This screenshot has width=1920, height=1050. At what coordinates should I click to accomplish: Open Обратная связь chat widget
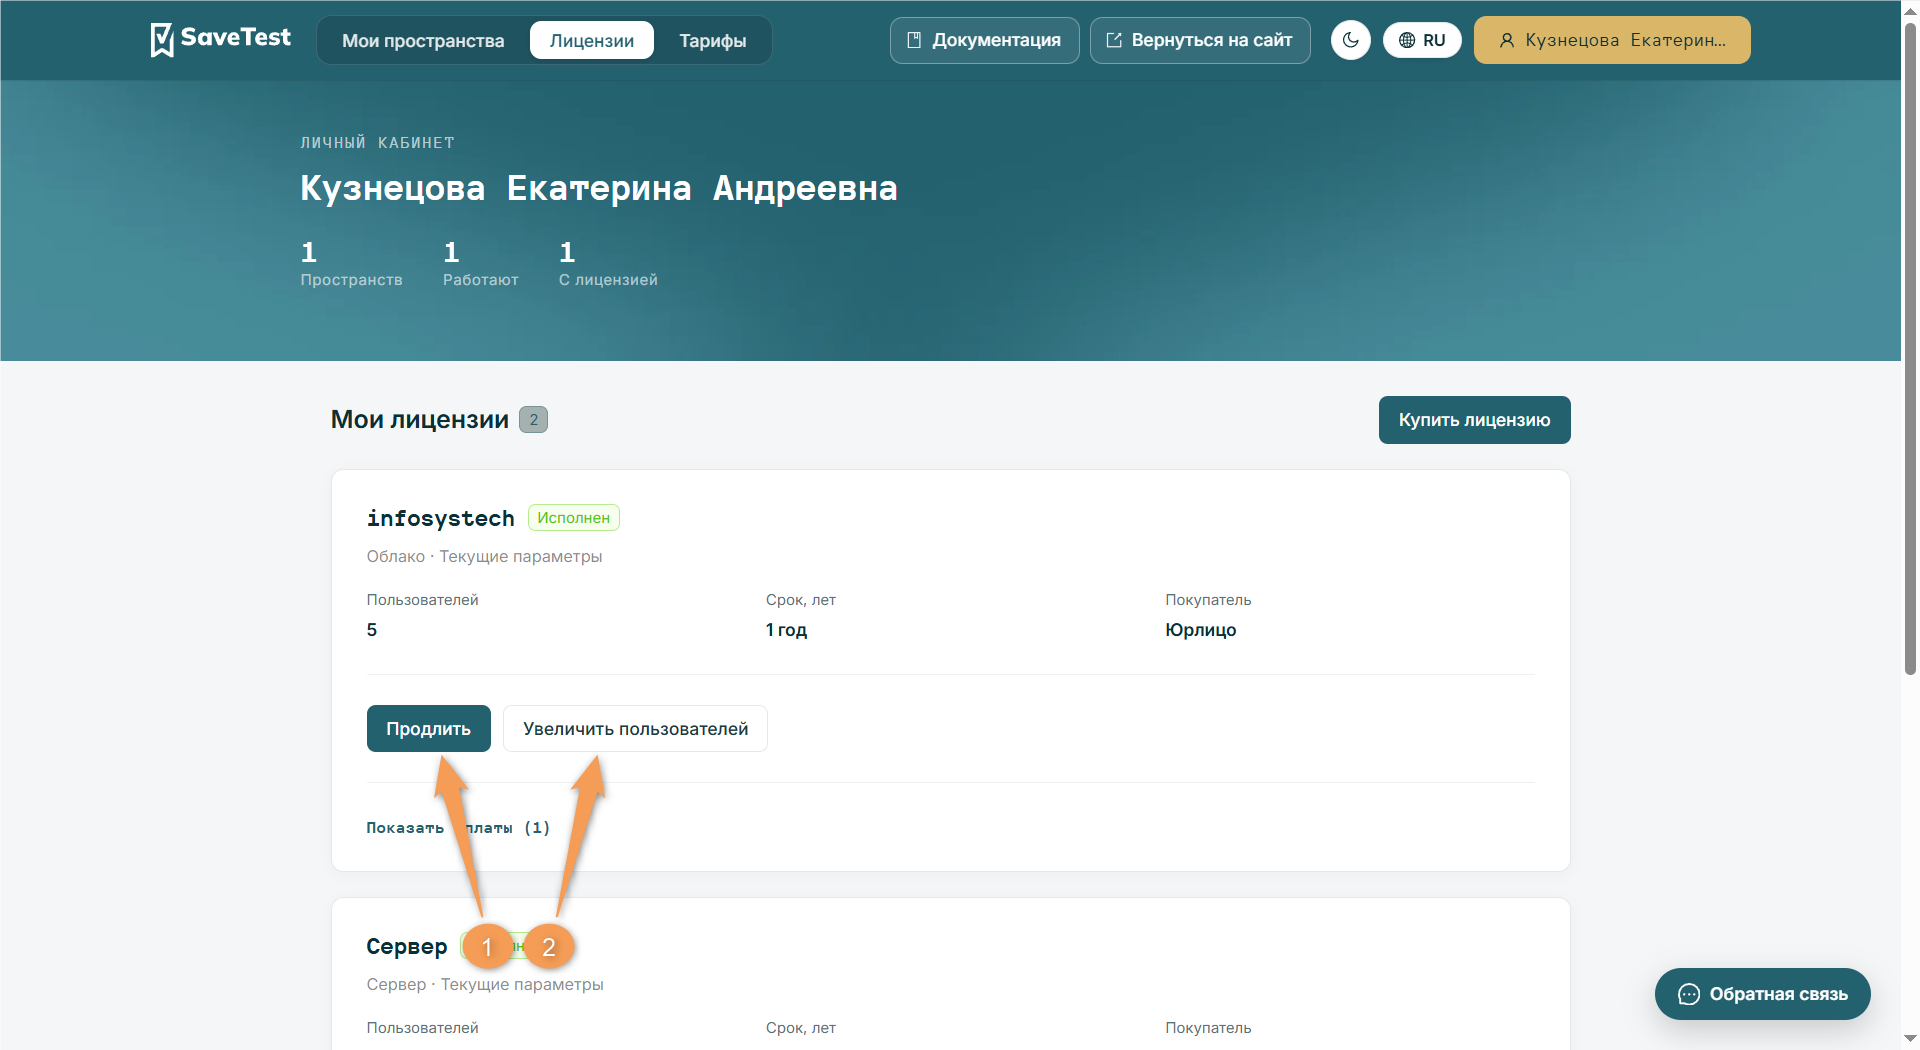click(1762, 994)
